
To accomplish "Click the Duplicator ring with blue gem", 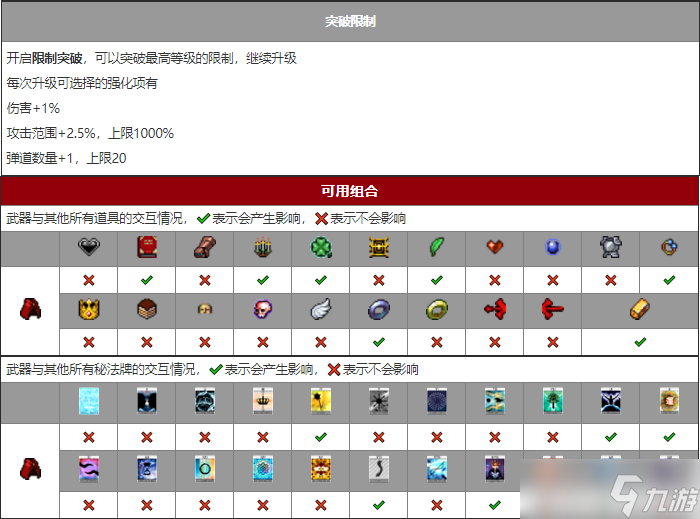I will point(669,247).
